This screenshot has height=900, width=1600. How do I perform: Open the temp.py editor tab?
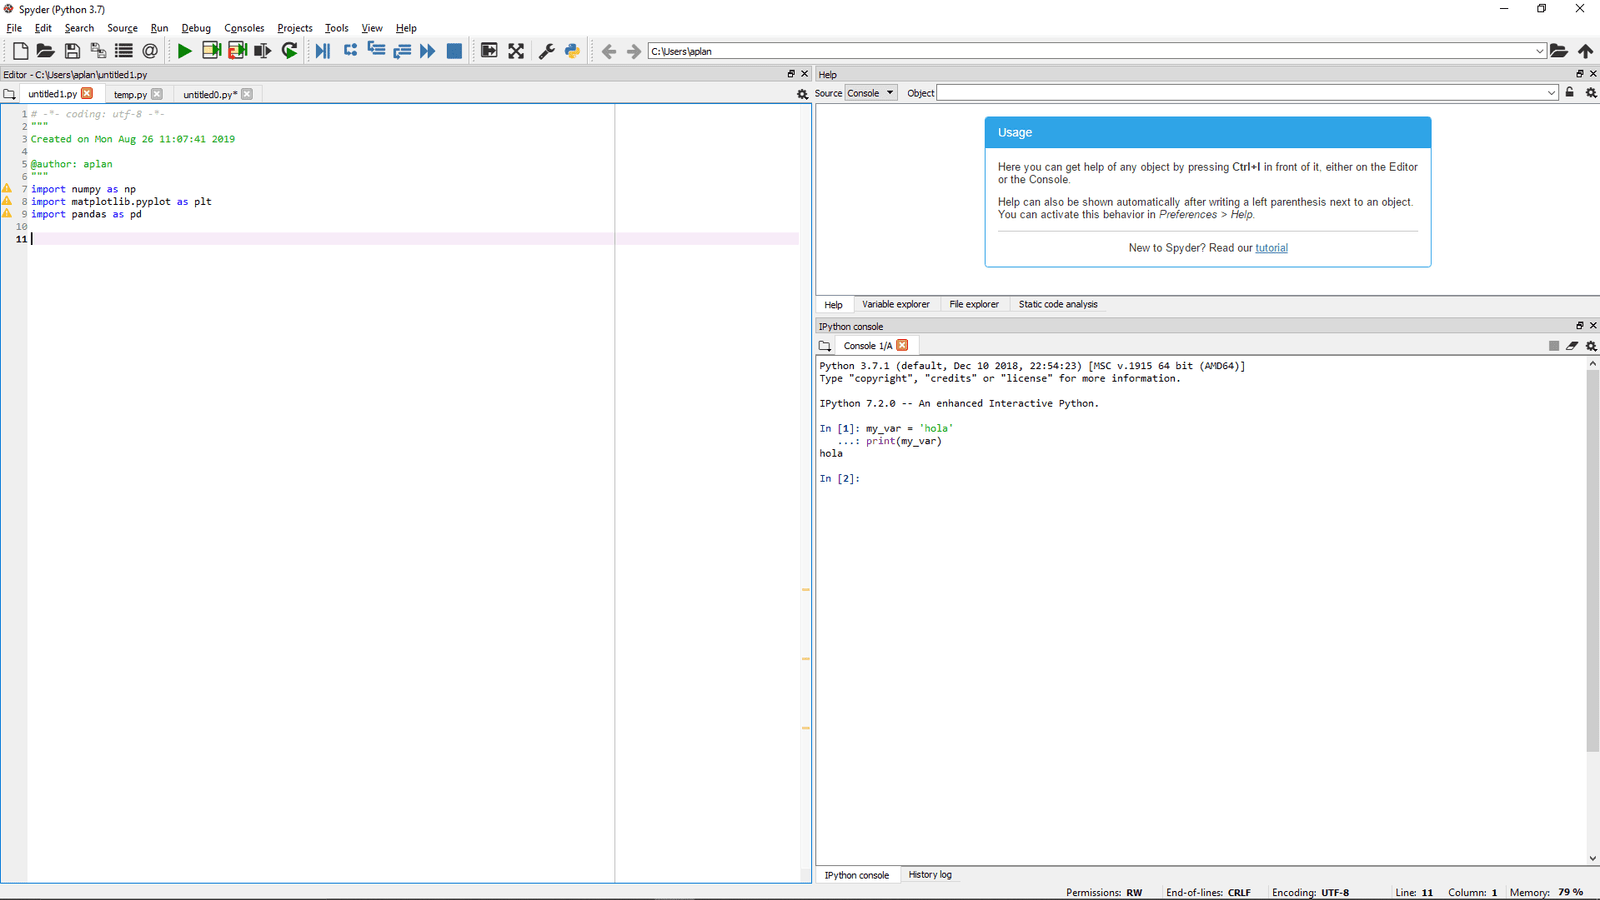click(x=130, y=94)
